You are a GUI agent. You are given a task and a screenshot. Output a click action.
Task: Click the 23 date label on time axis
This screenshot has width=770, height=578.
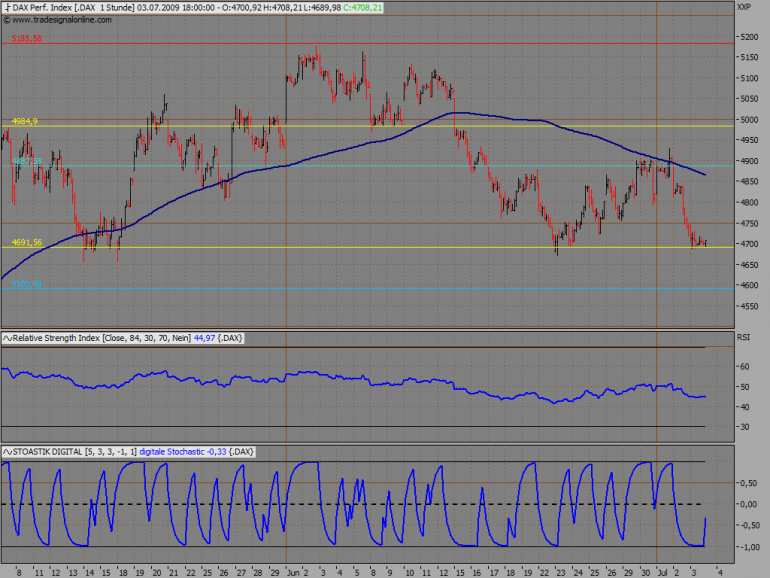(x=561, y=573)
